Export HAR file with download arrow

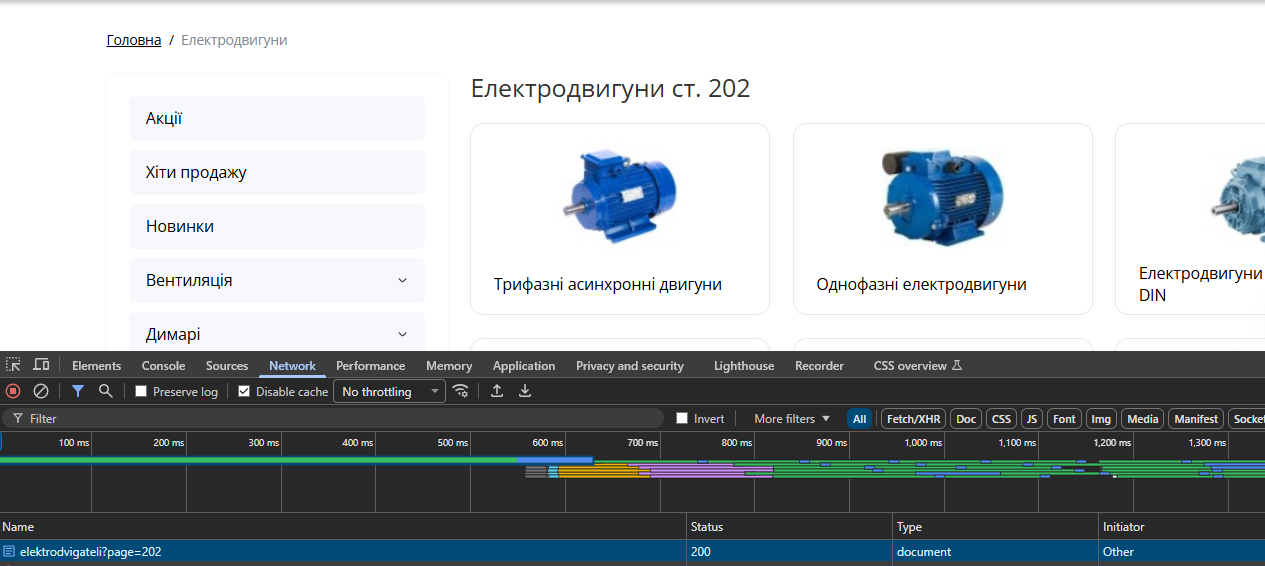525,392
